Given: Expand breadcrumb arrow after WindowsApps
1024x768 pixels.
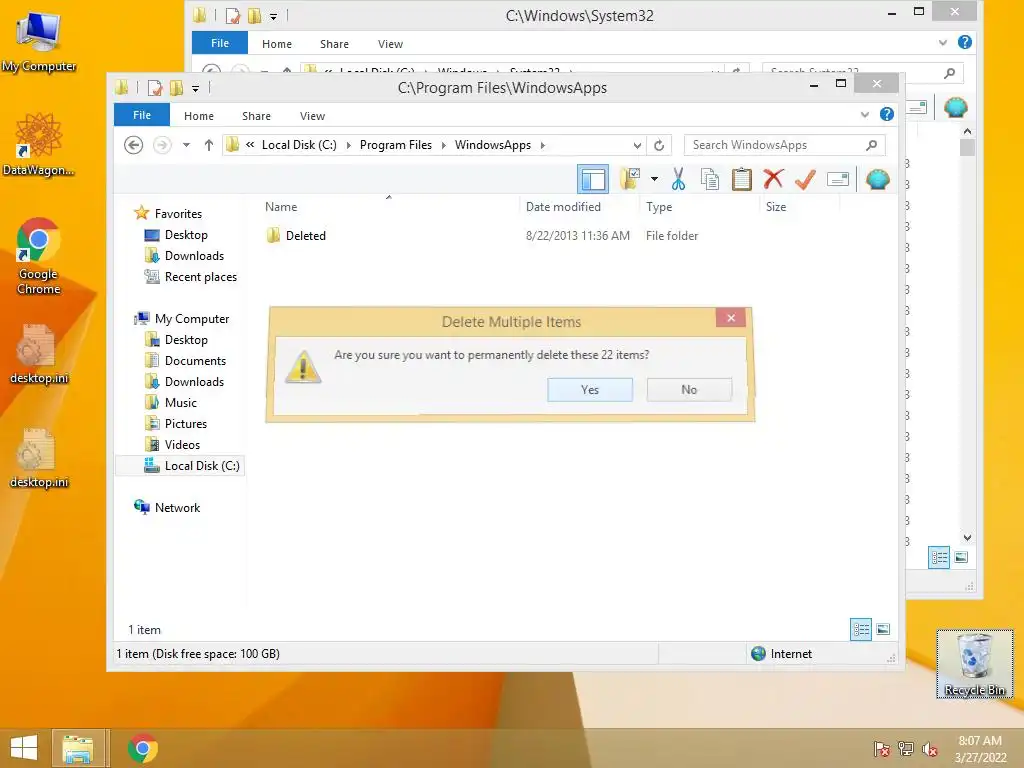Looking at the screenshot, I should pyautogui.click(x=543, y=145).
